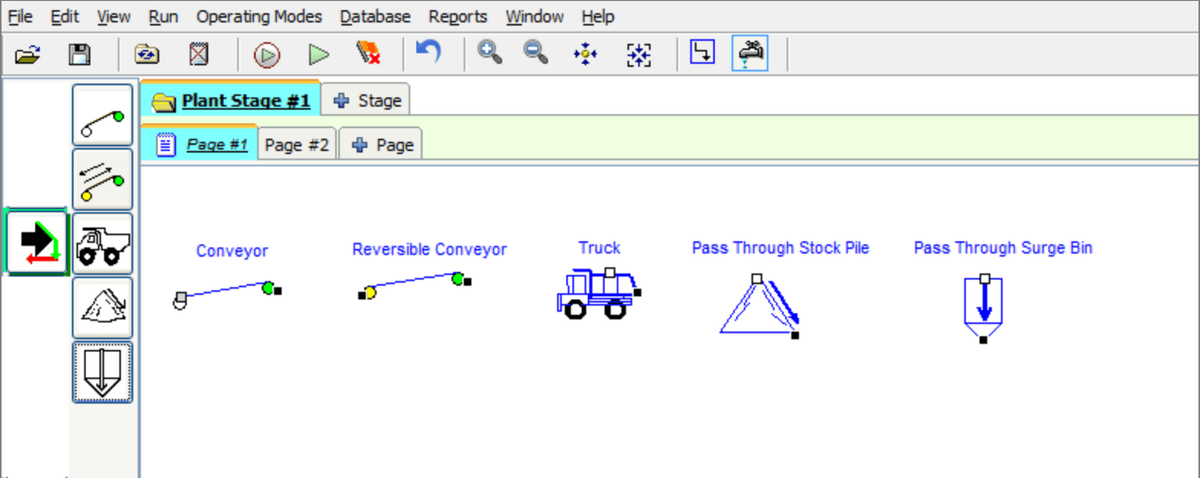Open the Database menu
Image resolution: width=1200 pixels, height=478 pixels.
pyautogui.click(x=375, y=17)
